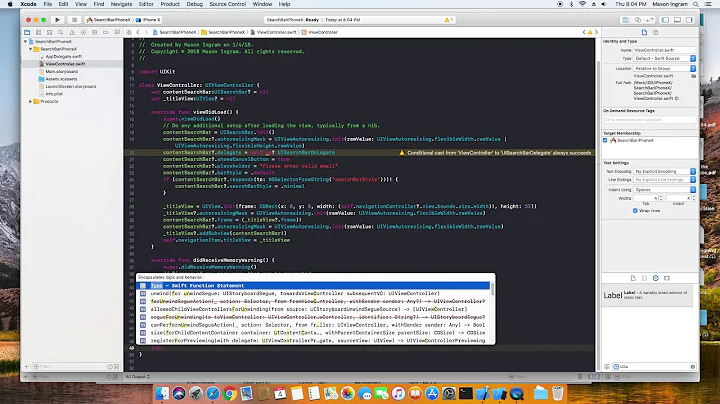
Task: Open the File inspector tab
Action: [x=644, y=32]
